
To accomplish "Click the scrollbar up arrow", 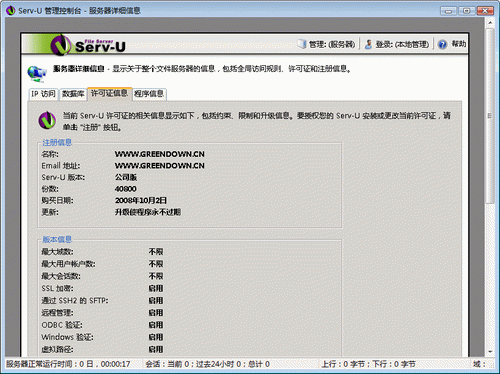I will click(490, 23).
